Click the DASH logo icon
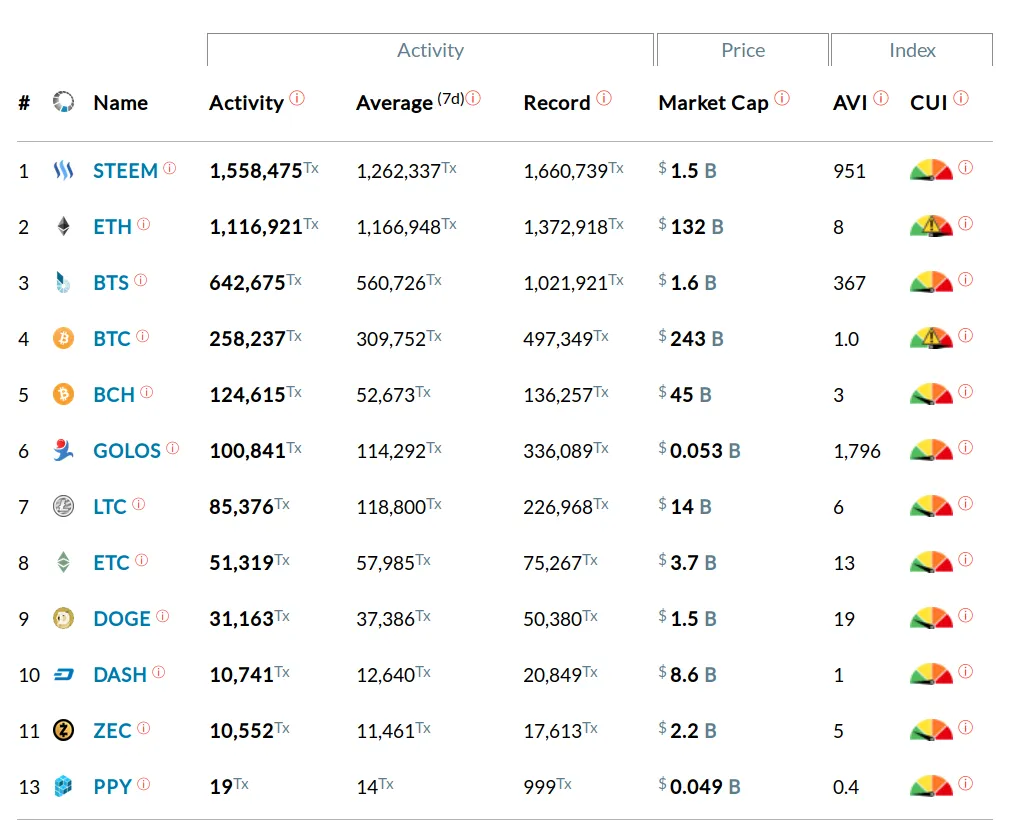The height and width of the screenshot is (829, 1012). pos(63,675)
